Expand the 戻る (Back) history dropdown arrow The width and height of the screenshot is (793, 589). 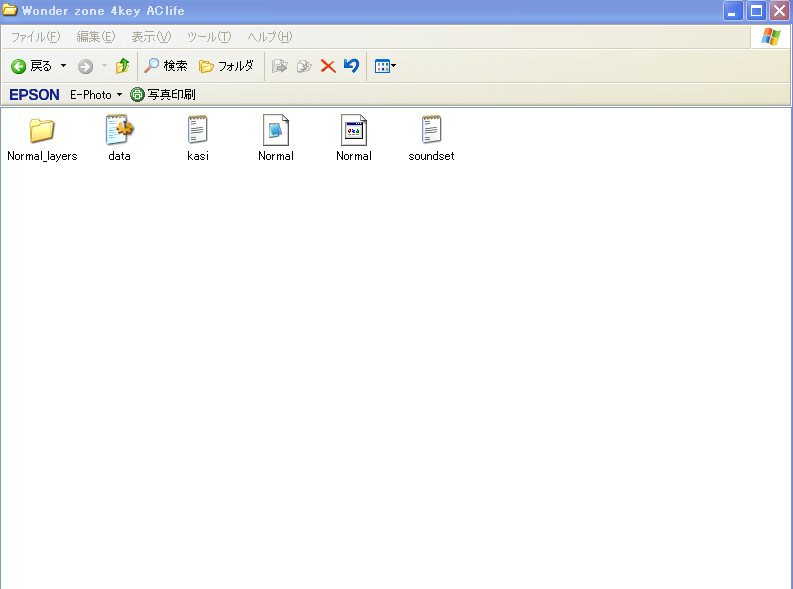pos(64,66)
